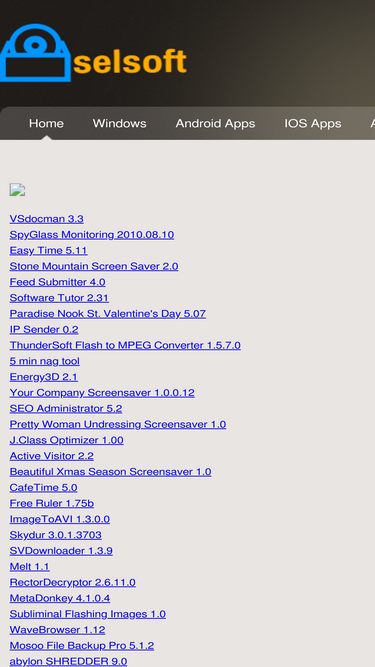This screenshot has height=667, width=375.
Task: Open the IOS Apps tab
Action: 313,124
